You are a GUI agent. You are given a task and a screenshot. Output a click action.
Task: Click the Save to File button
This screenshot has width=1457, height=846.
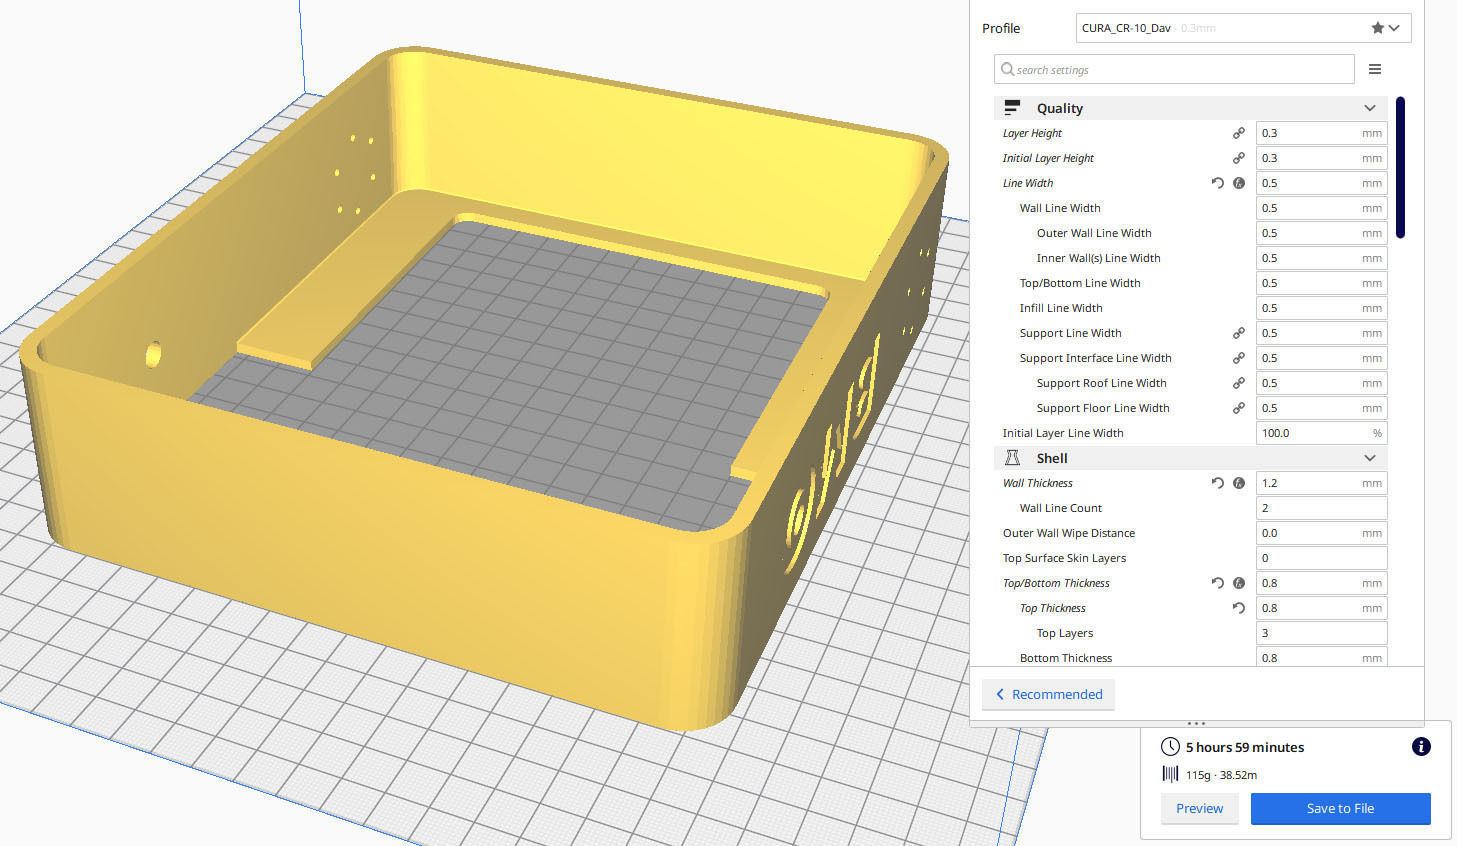pyautogui.click(x=1340, y=808)
